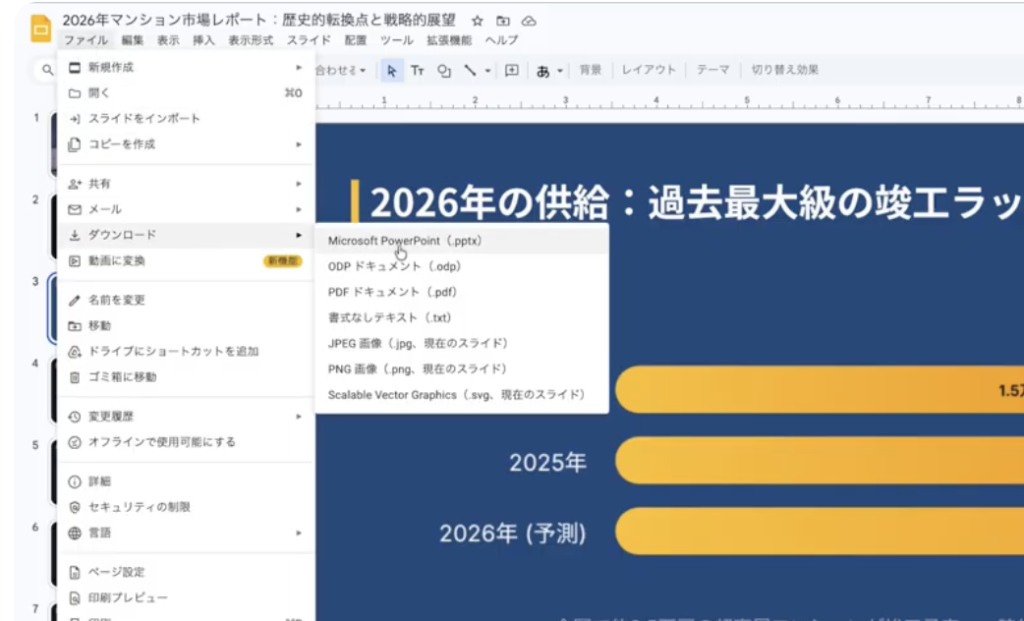Click the move-to-folder icon beside the title
The width and height of the screenshot is (1024, 621).
[x=503, y=21]
